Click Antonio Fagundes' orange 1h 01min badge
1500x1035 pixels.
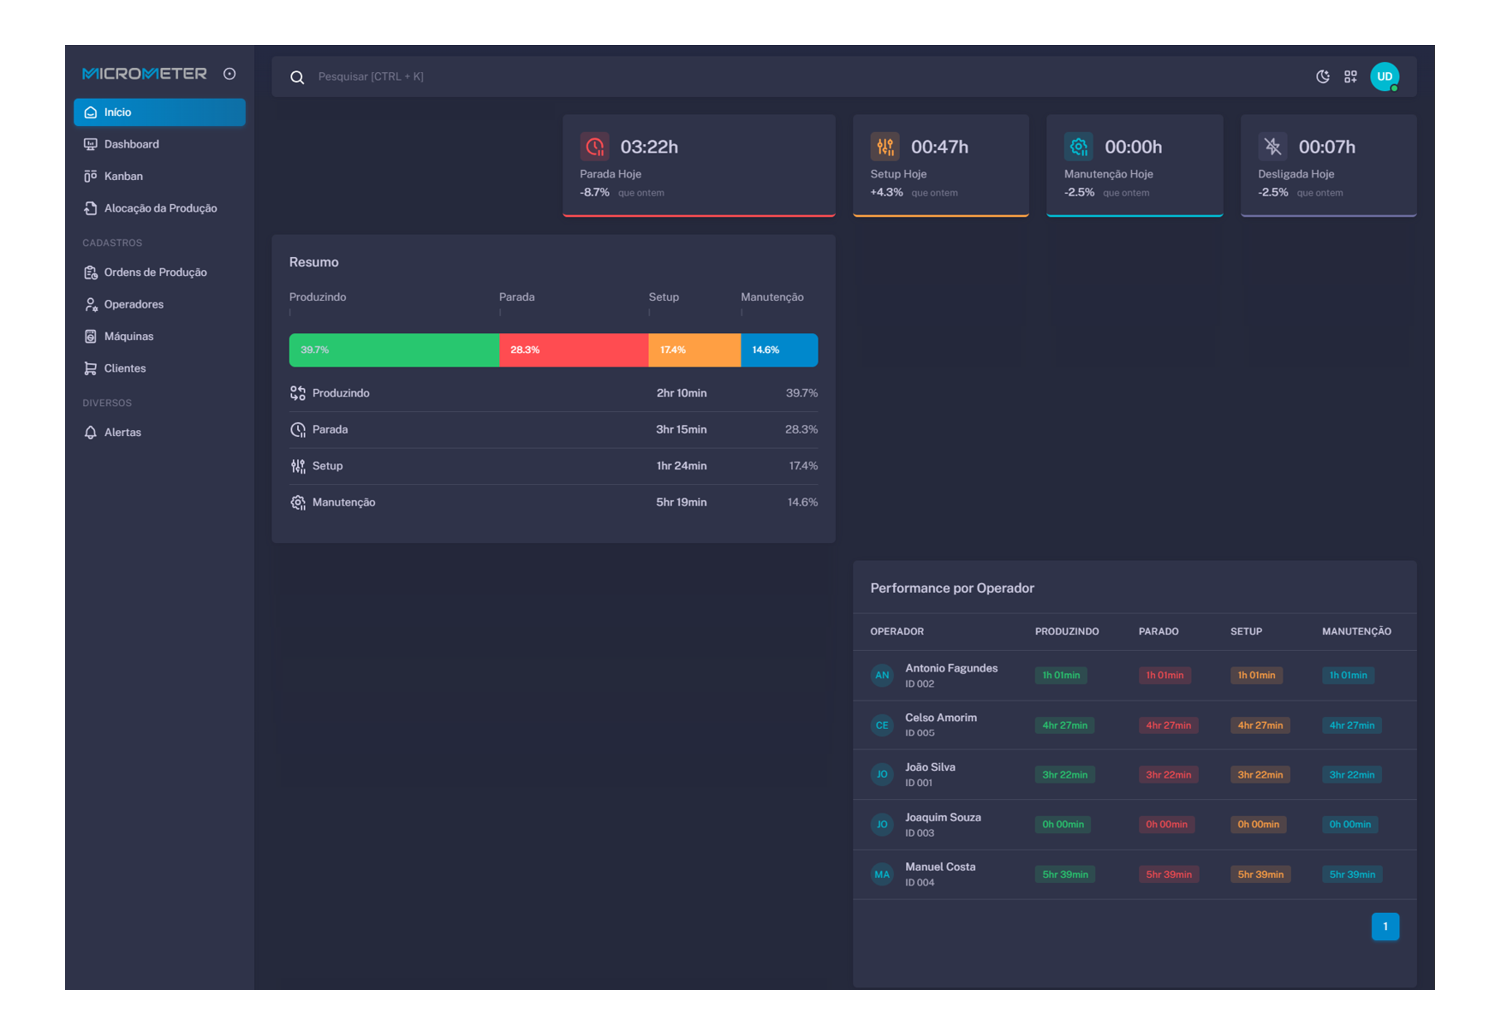1257,676
